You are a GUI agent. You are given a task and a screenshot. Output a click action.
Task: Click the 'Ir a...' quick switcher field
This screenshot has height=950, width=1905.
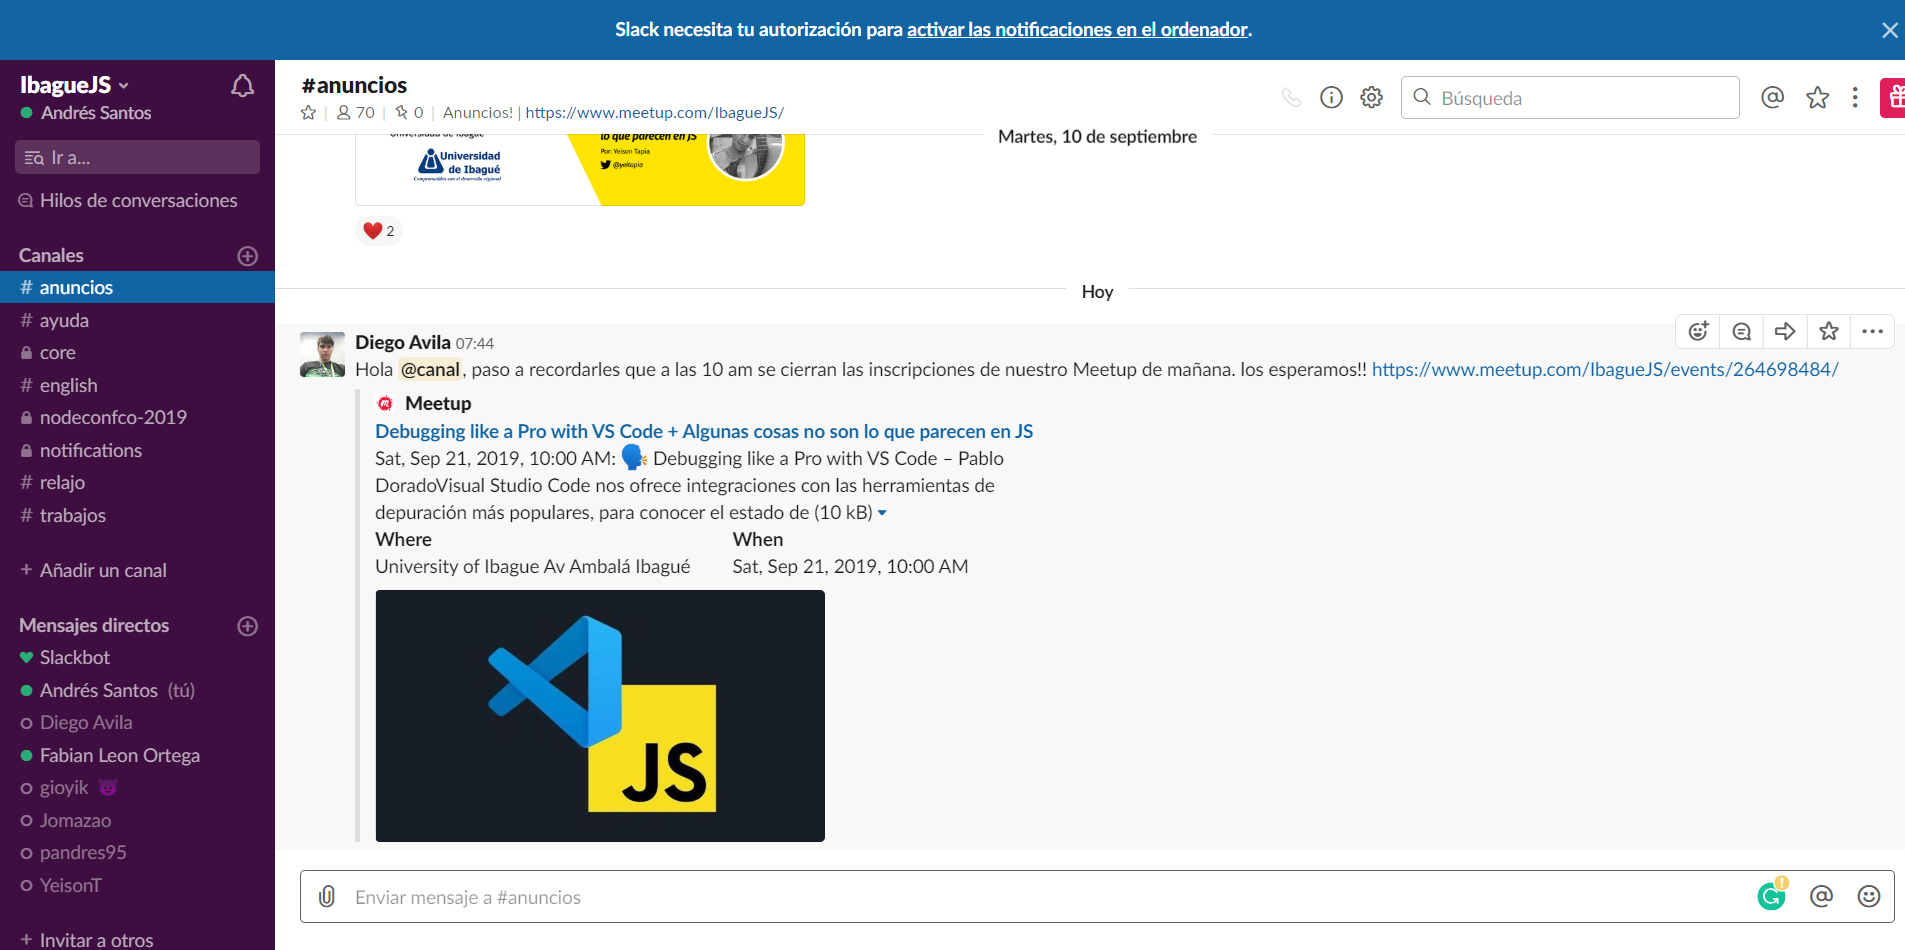click(x=137, y=157)
